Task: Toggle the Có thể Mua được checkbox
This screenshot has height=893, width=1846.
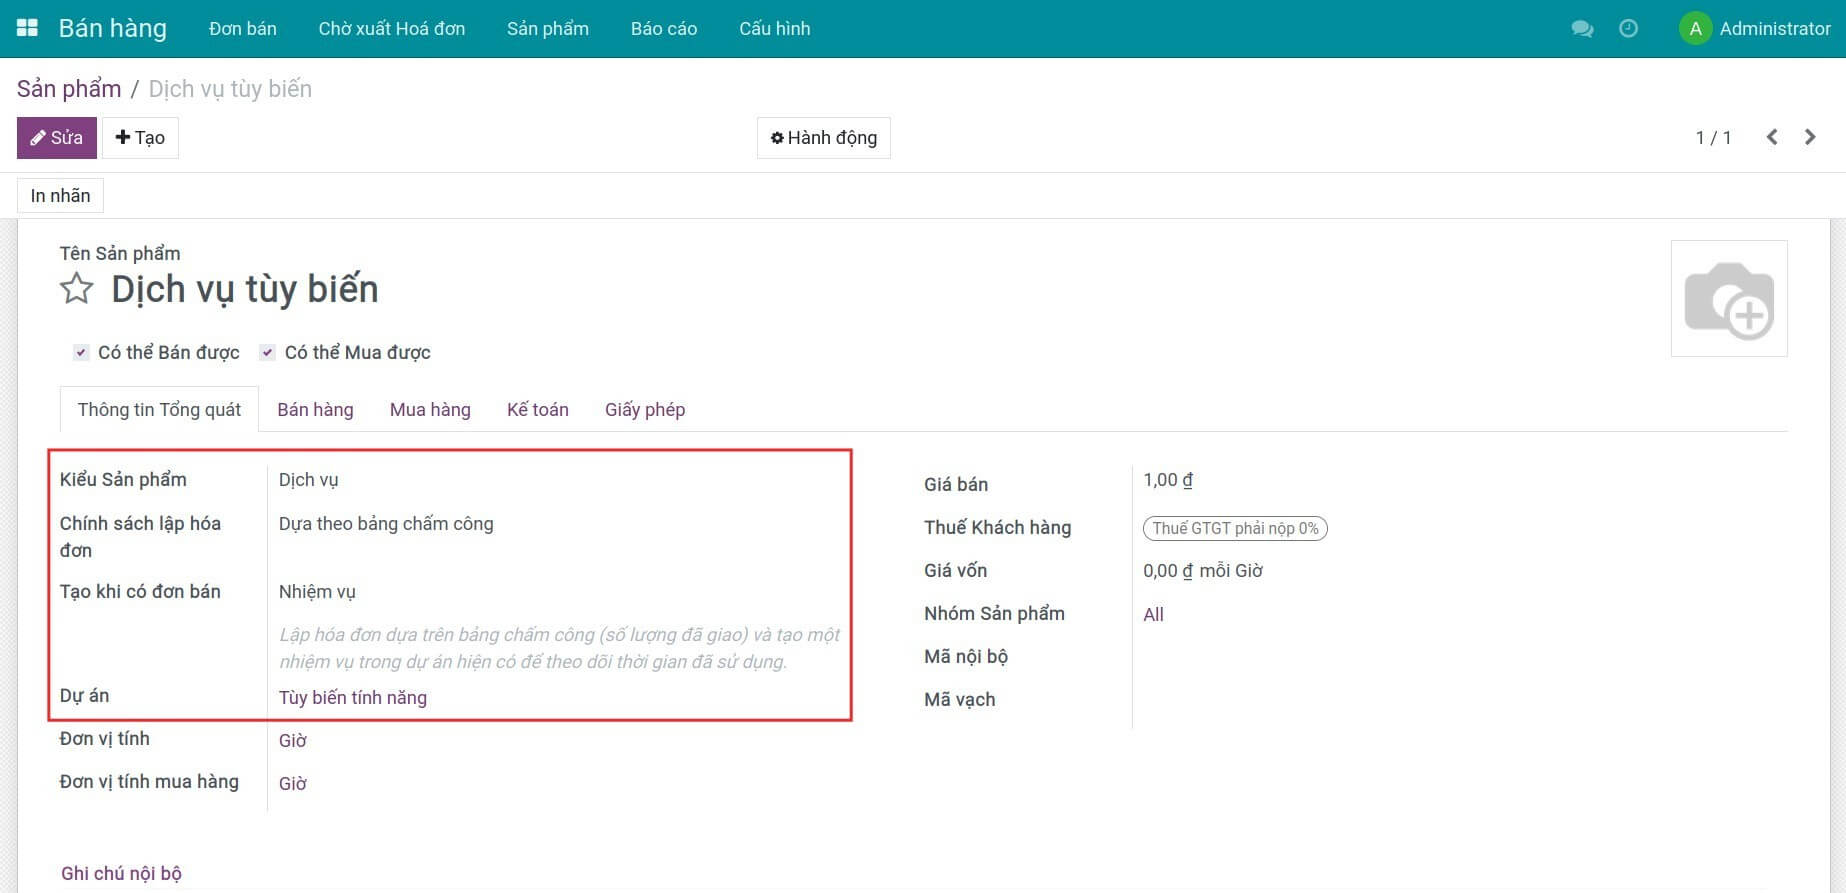Action: pos(267,352)
